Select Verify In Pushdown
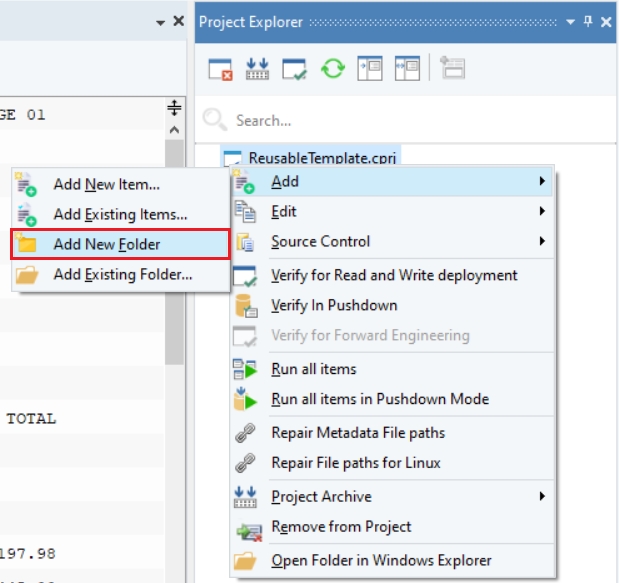The image size is (619, 583). [x=334, y=305]
